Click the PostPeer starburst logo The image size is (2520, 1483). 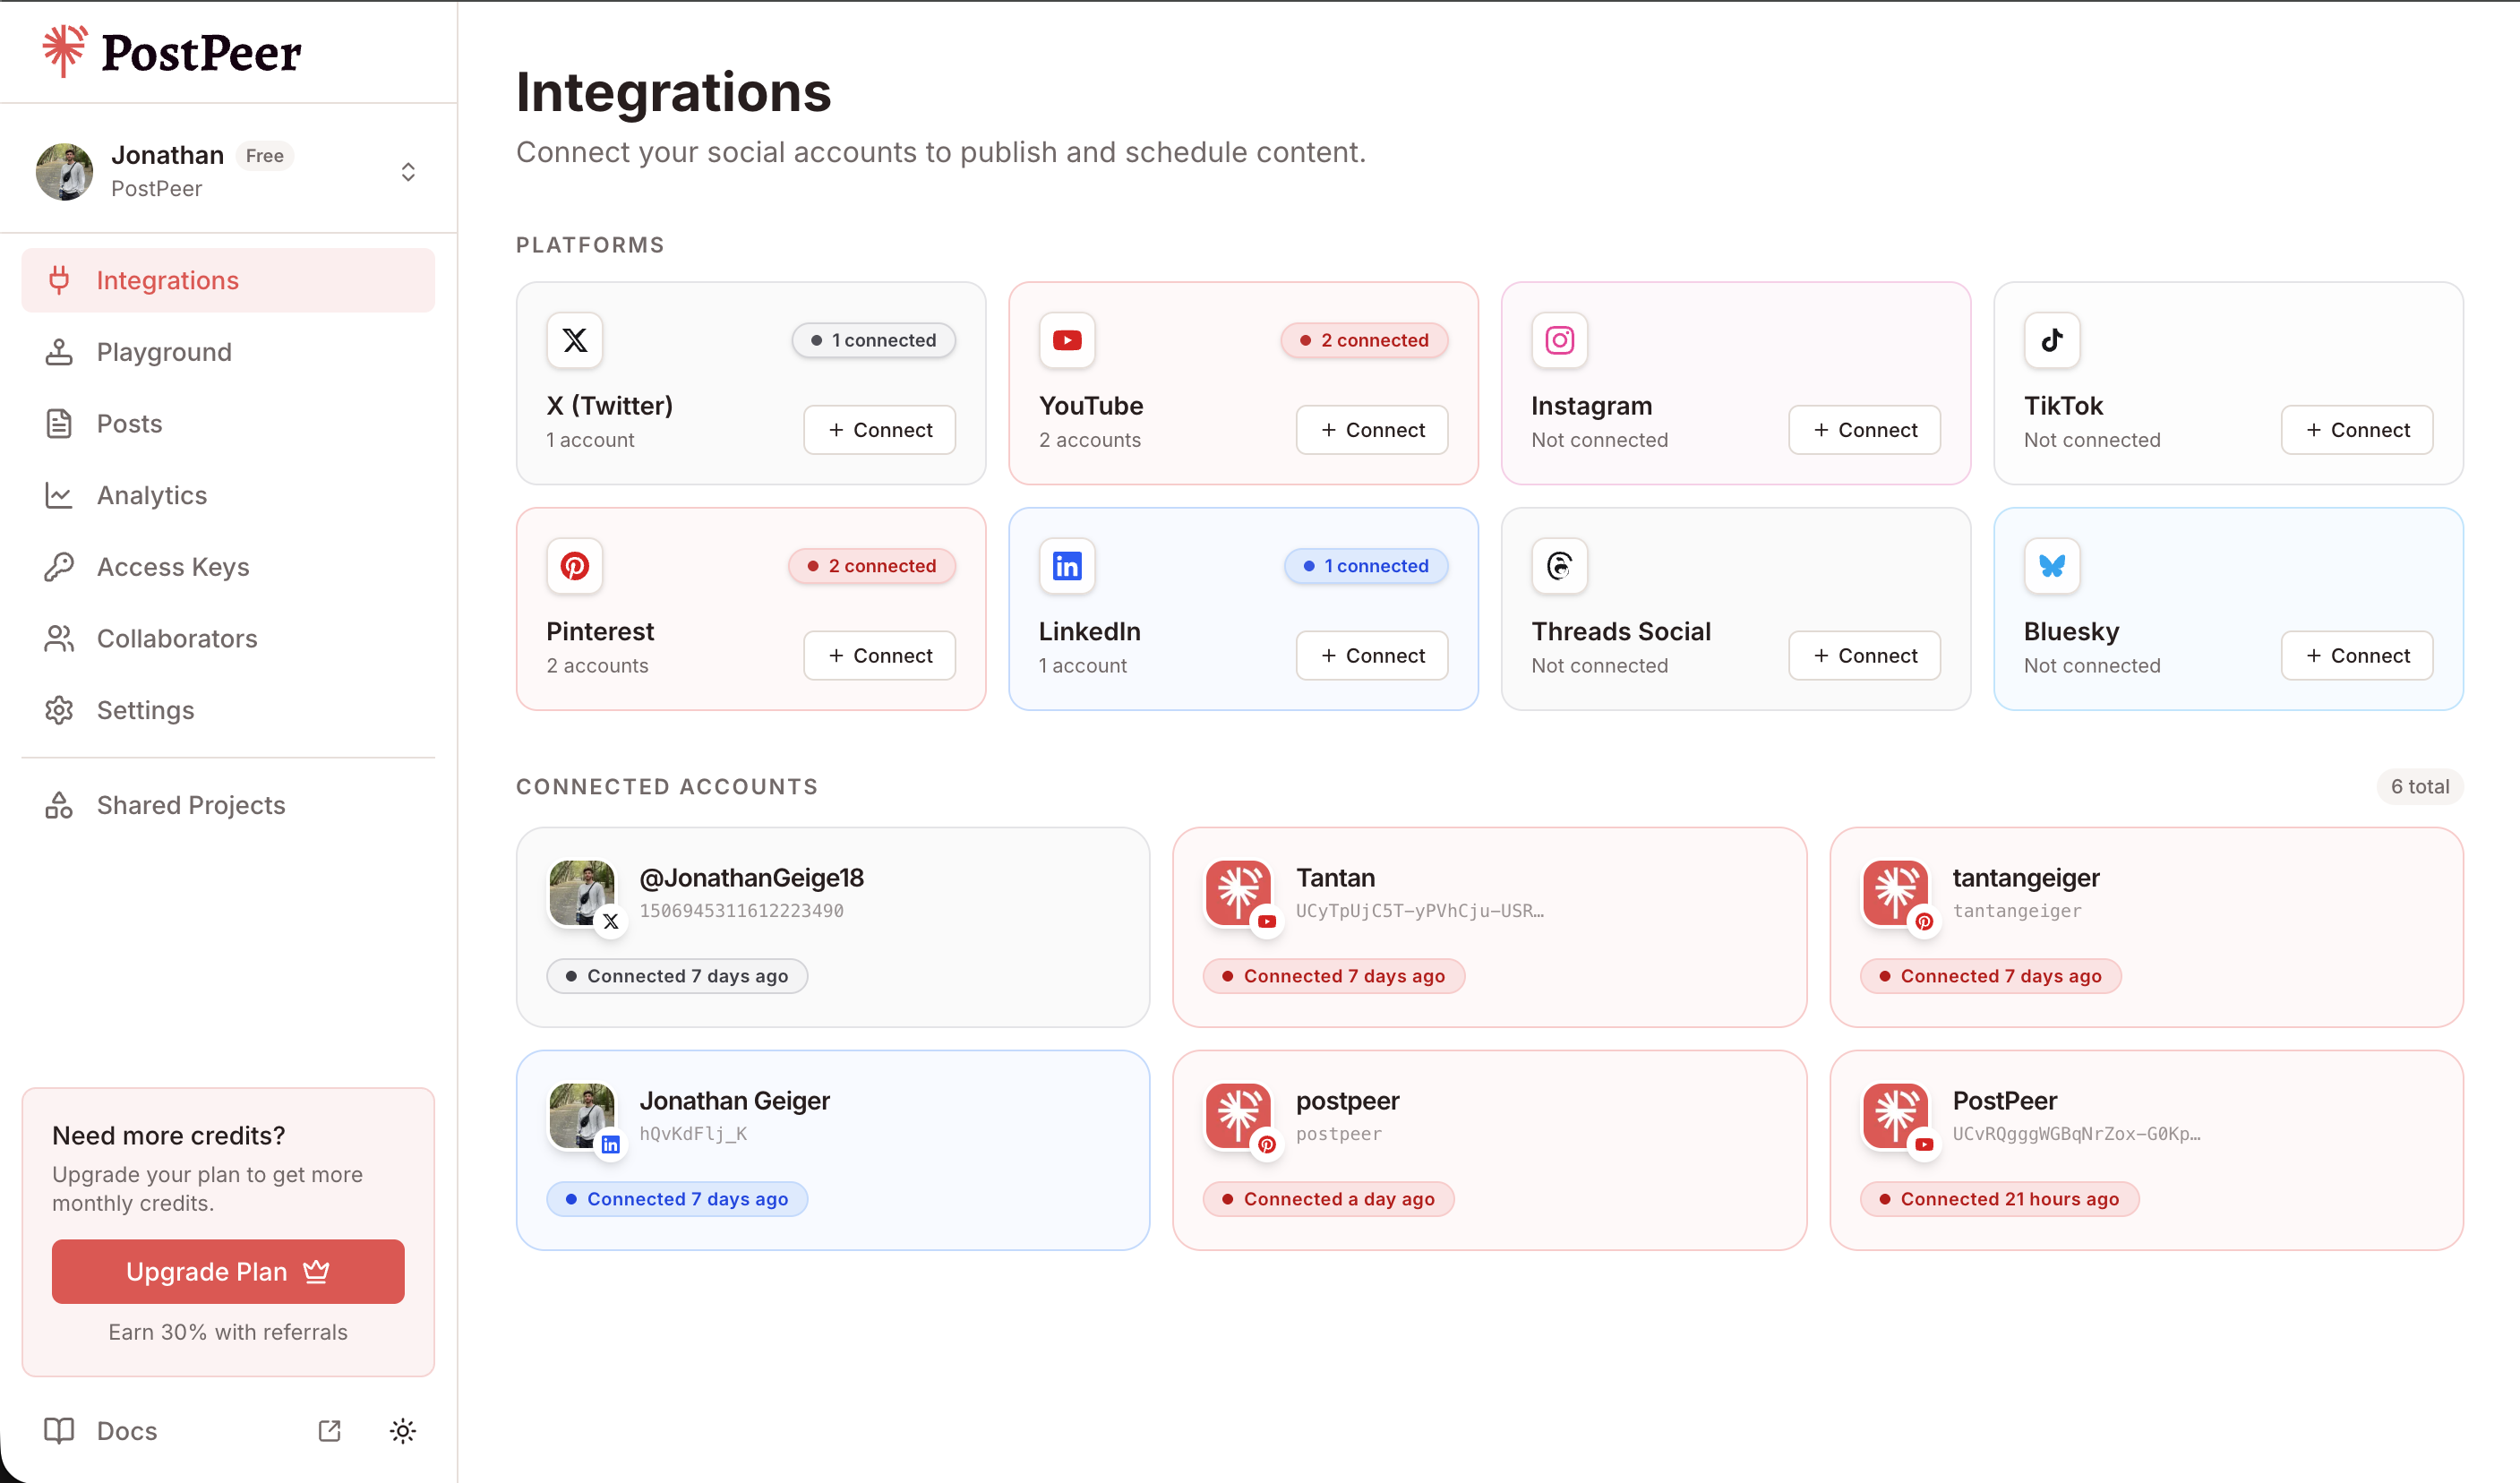(64, 51)
